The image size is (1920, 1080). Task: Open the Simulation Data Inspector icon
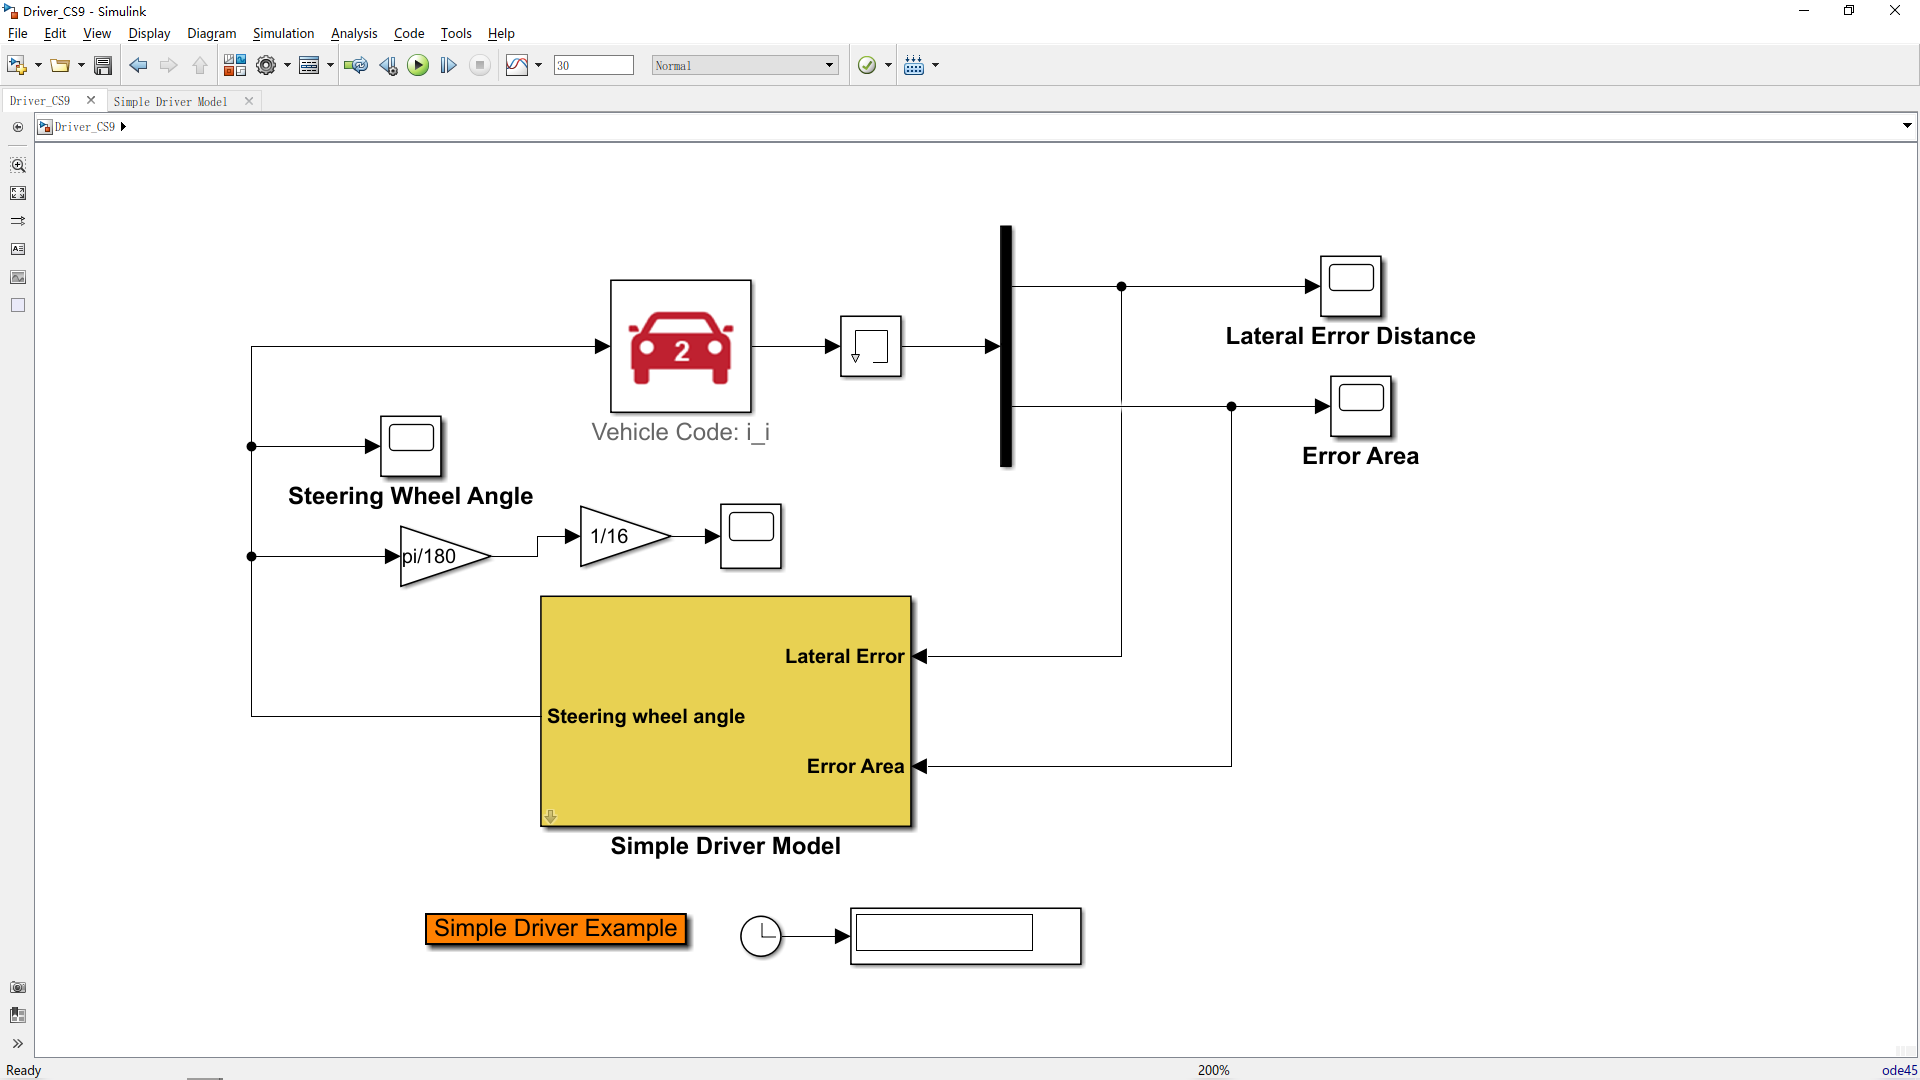(x=516, y=65)
